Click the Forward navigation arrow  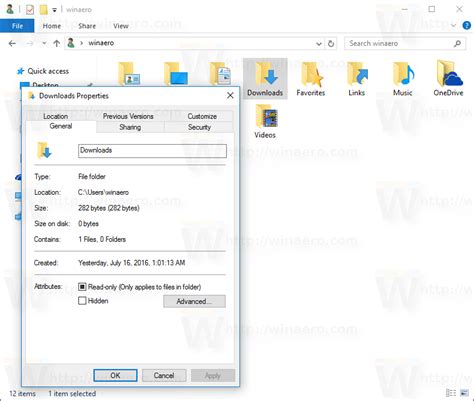pyautogui.click(x=30, y=43)
